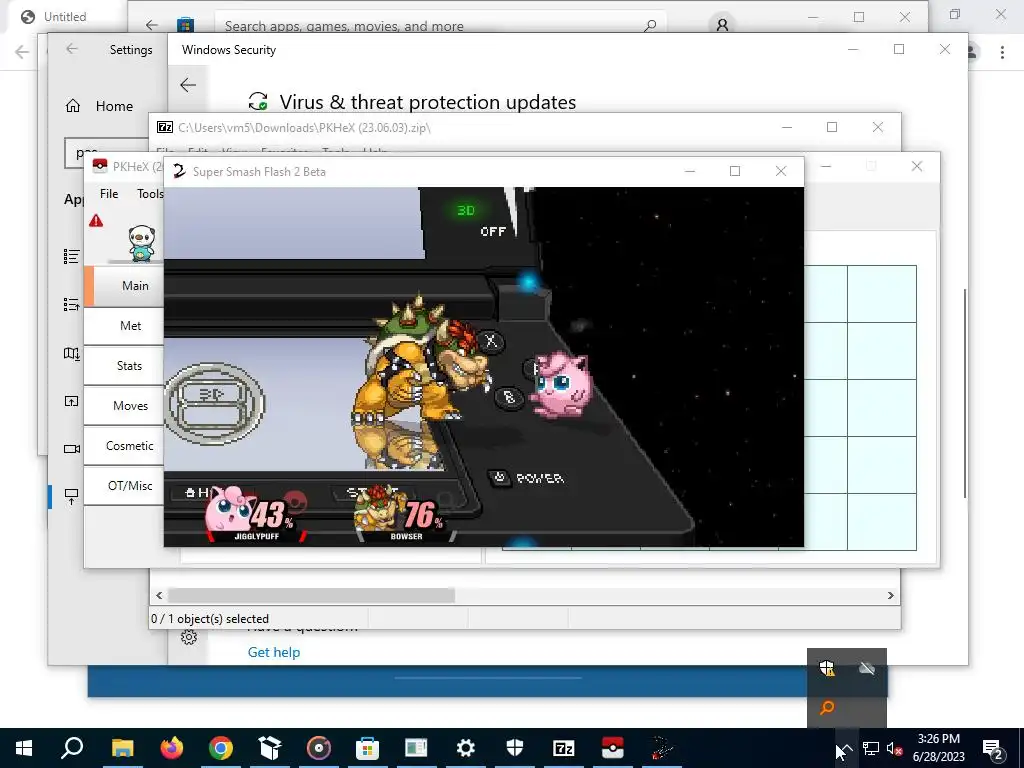Open the Stats tab in PKHeX
Screen dimensions: 1024x768
125,366
